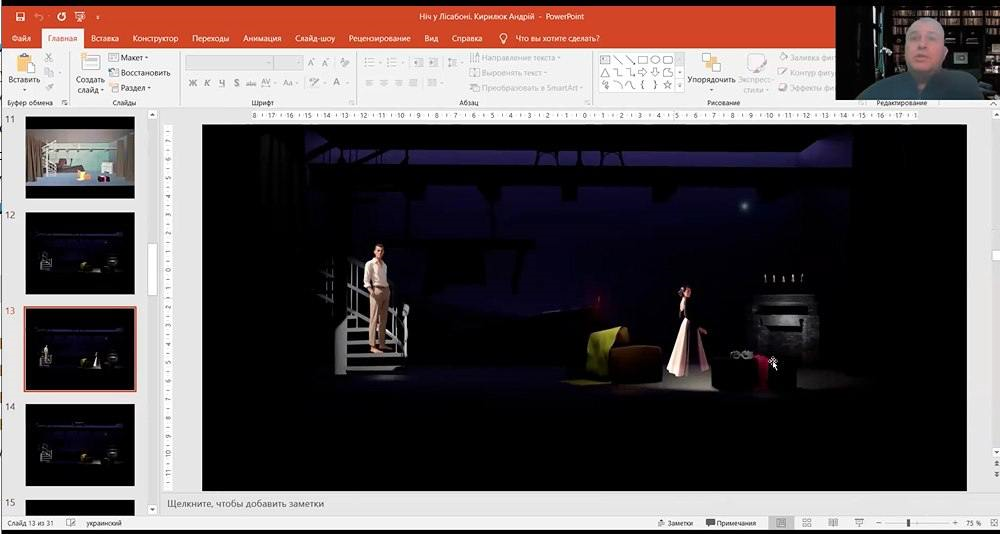Screen dimensions: 1000x534
Task: Select the star shape in shapes gallery
Action: (x=668, y=84)
